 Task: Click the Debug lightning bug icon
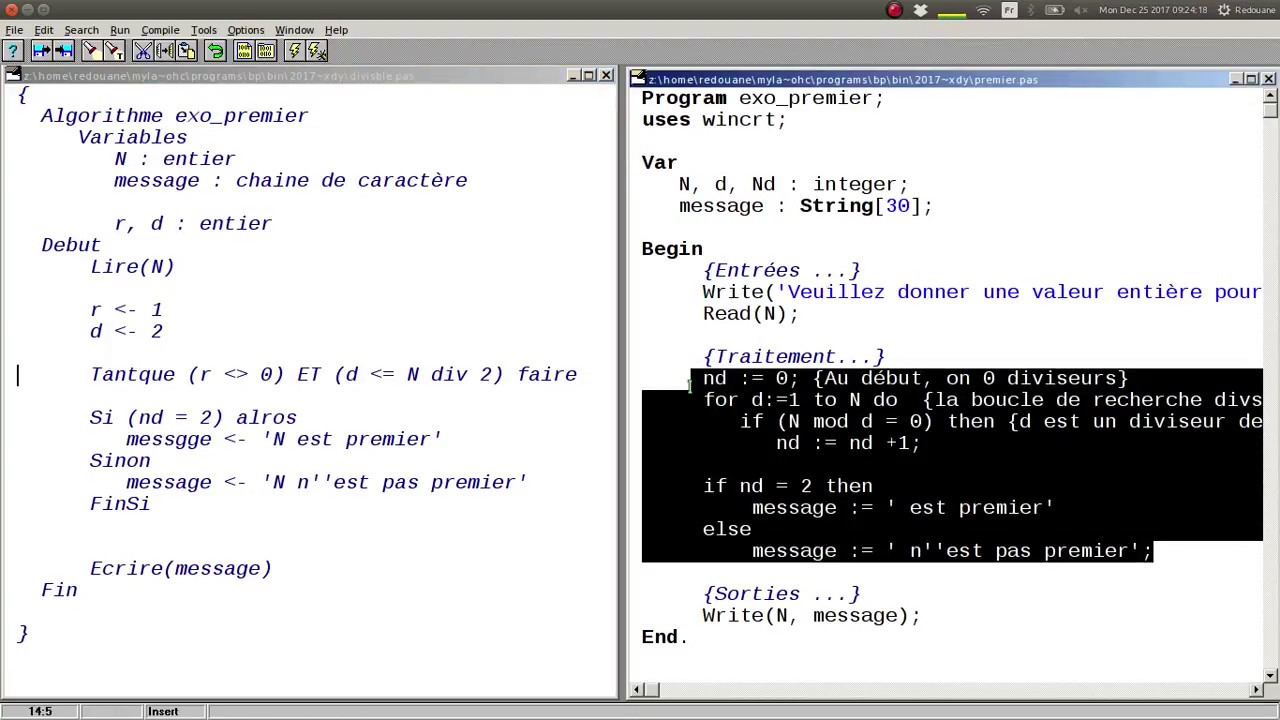317,51
